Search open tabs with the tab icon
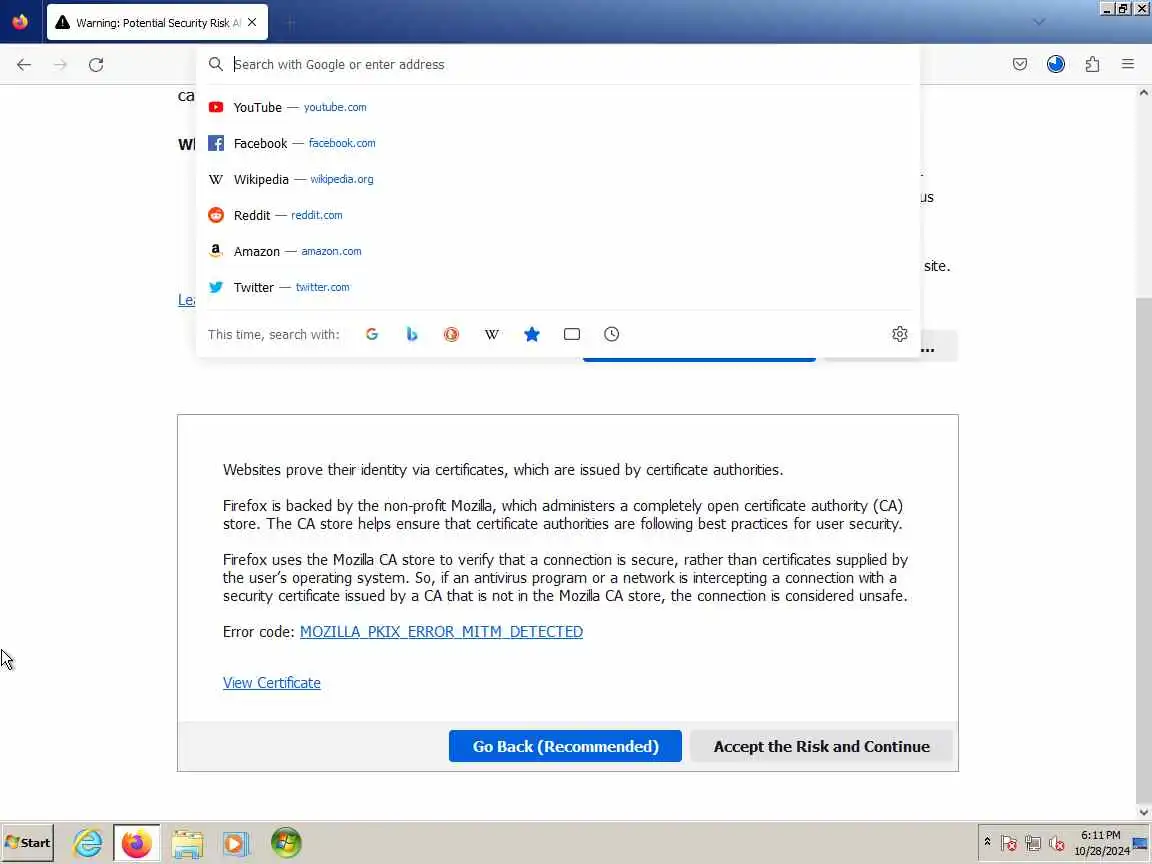 [572, 334]
